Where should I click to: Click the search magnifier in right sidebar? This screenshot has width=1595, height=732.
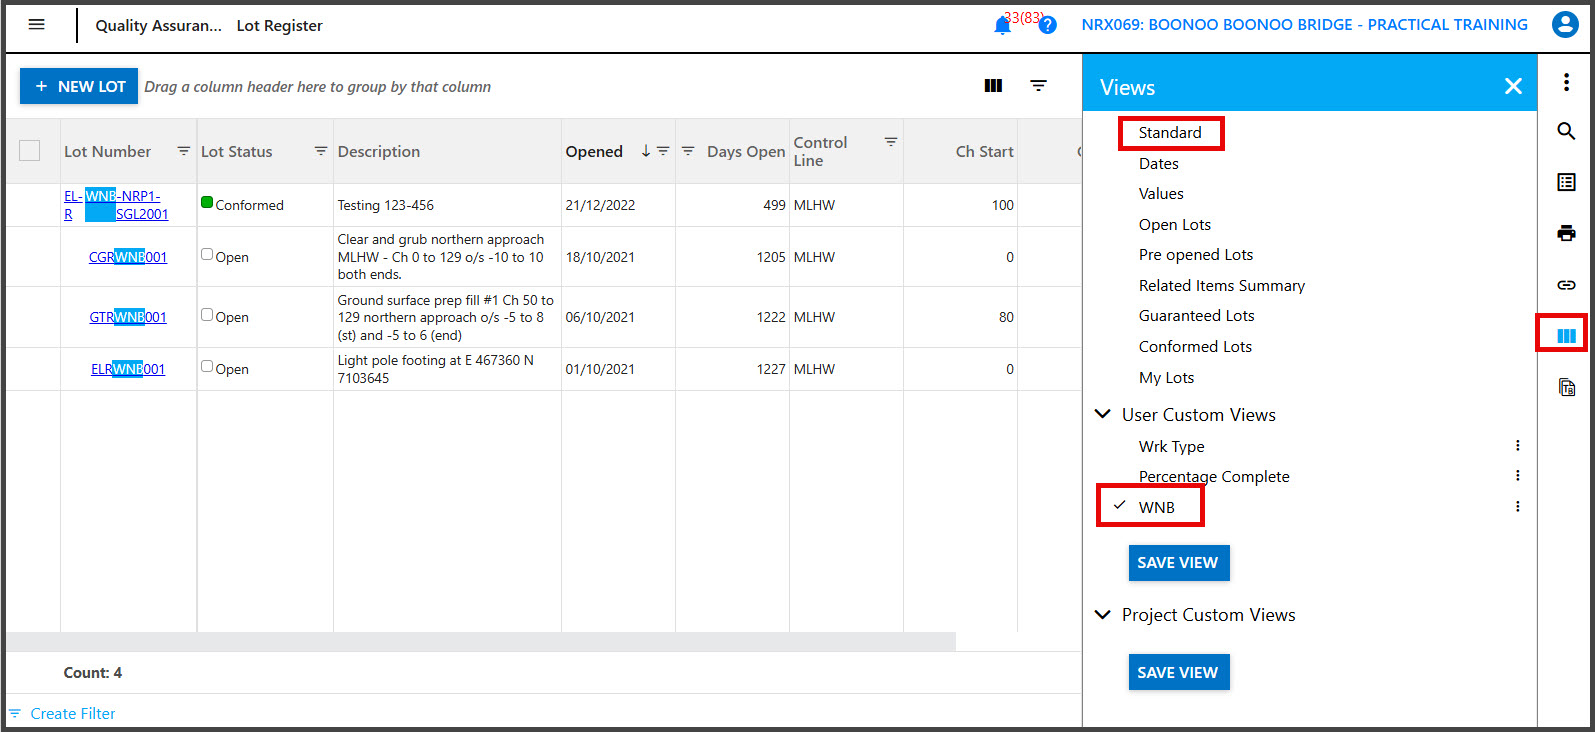pos(1566,131)
